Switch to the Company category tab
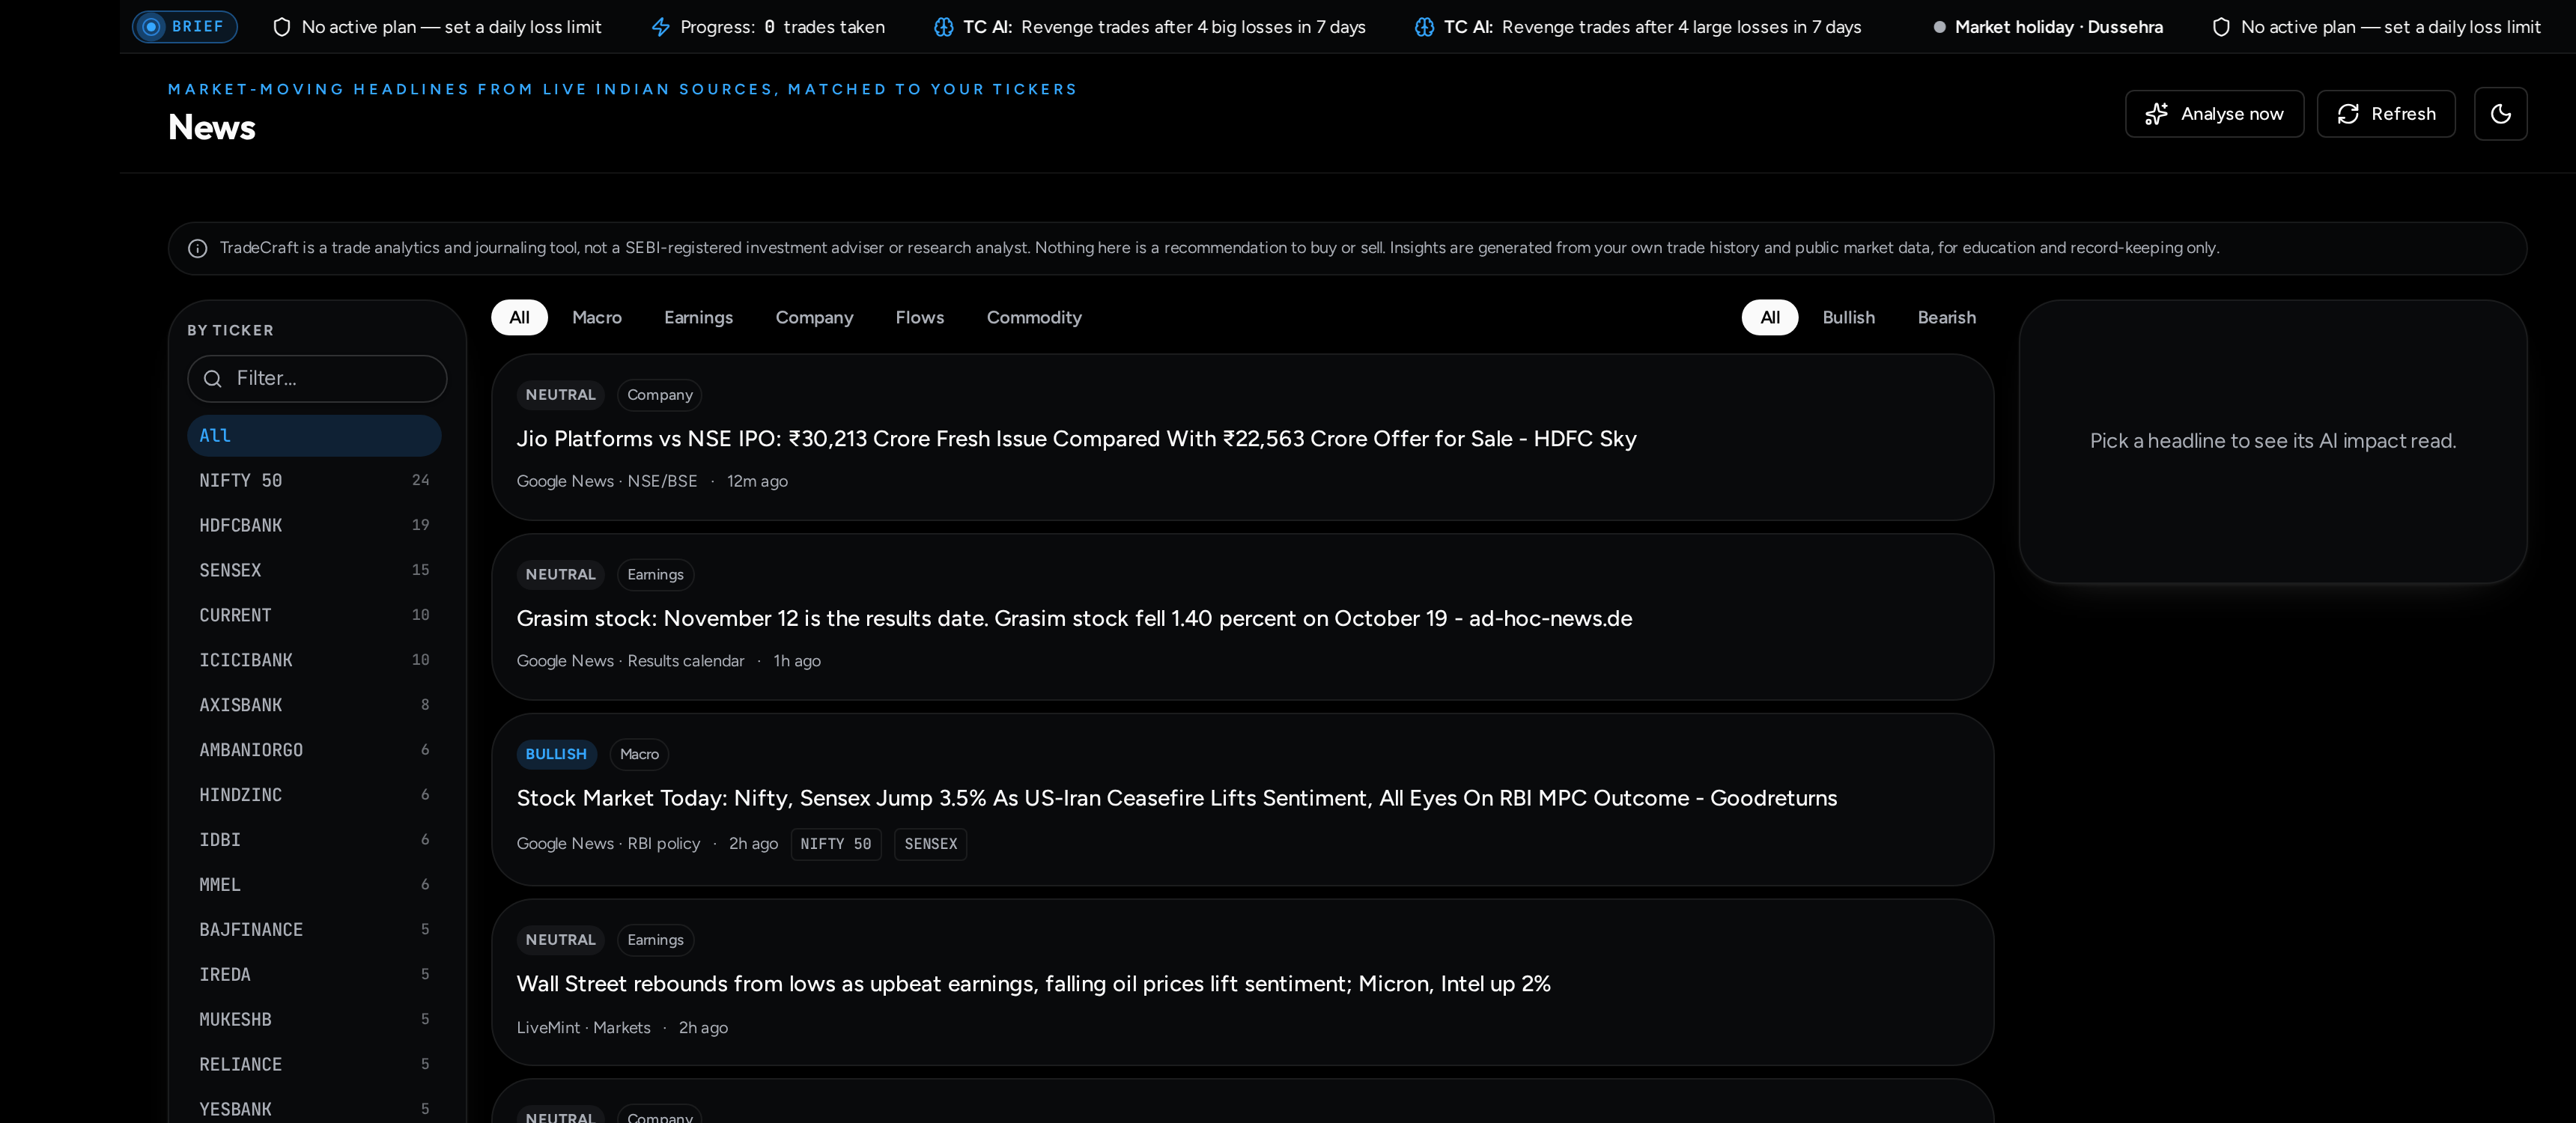 [814, 317]
